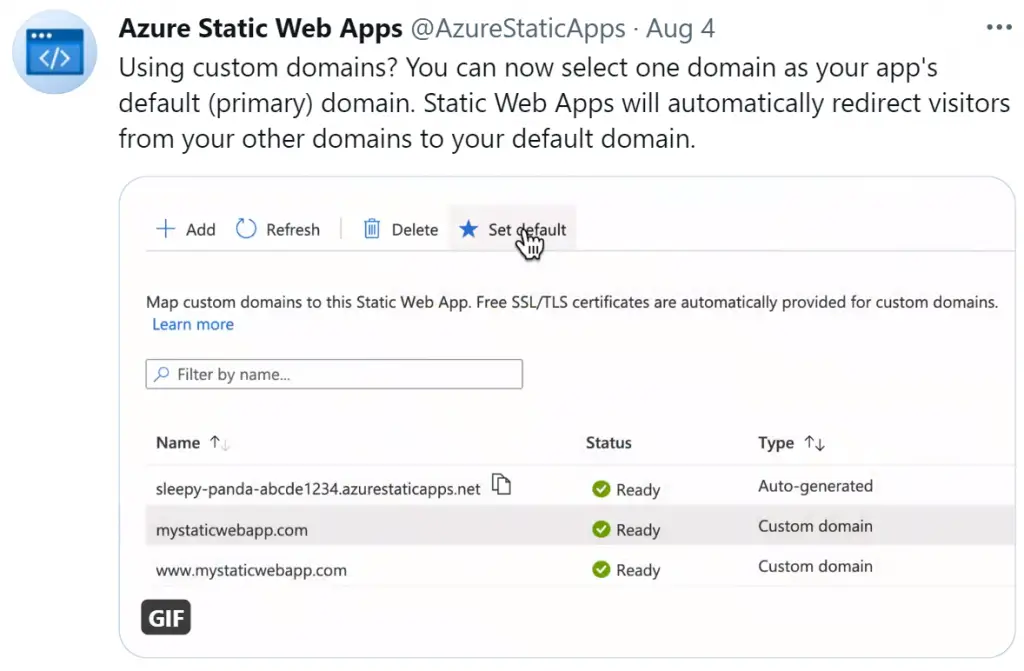Click the Status column header
This screenshot has height=671, width=1024.
coord(609,443)
